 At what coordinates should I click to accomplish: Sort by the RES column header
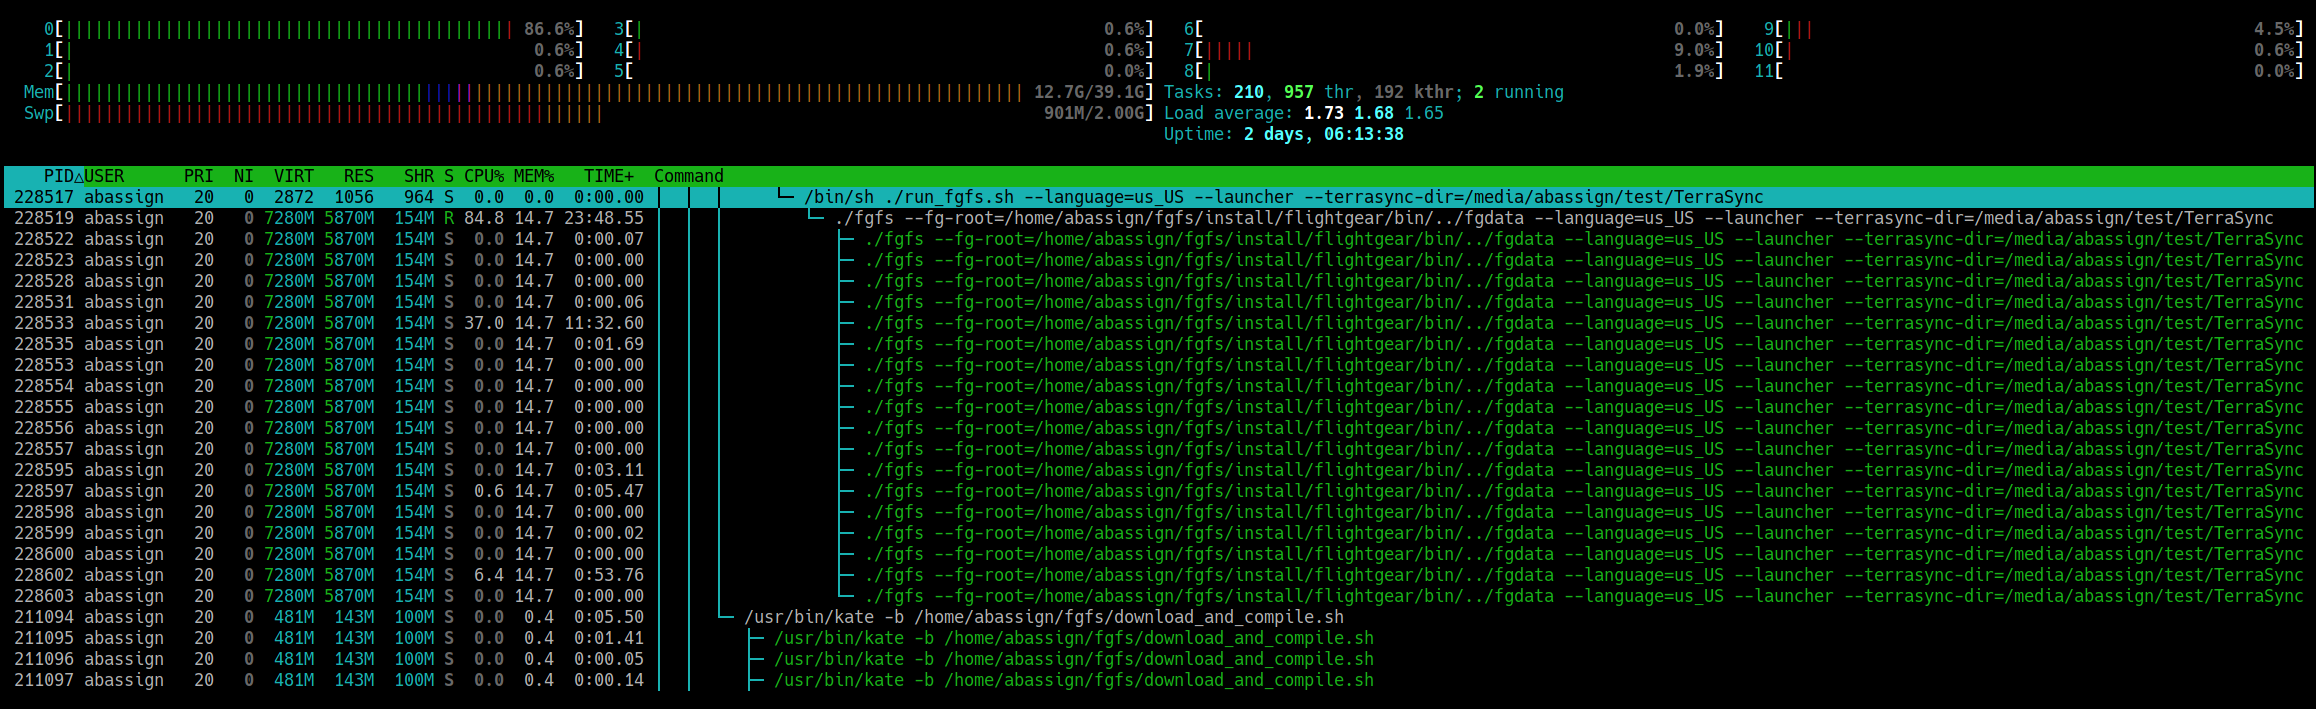pyautogui.click(x=359, y=176)
